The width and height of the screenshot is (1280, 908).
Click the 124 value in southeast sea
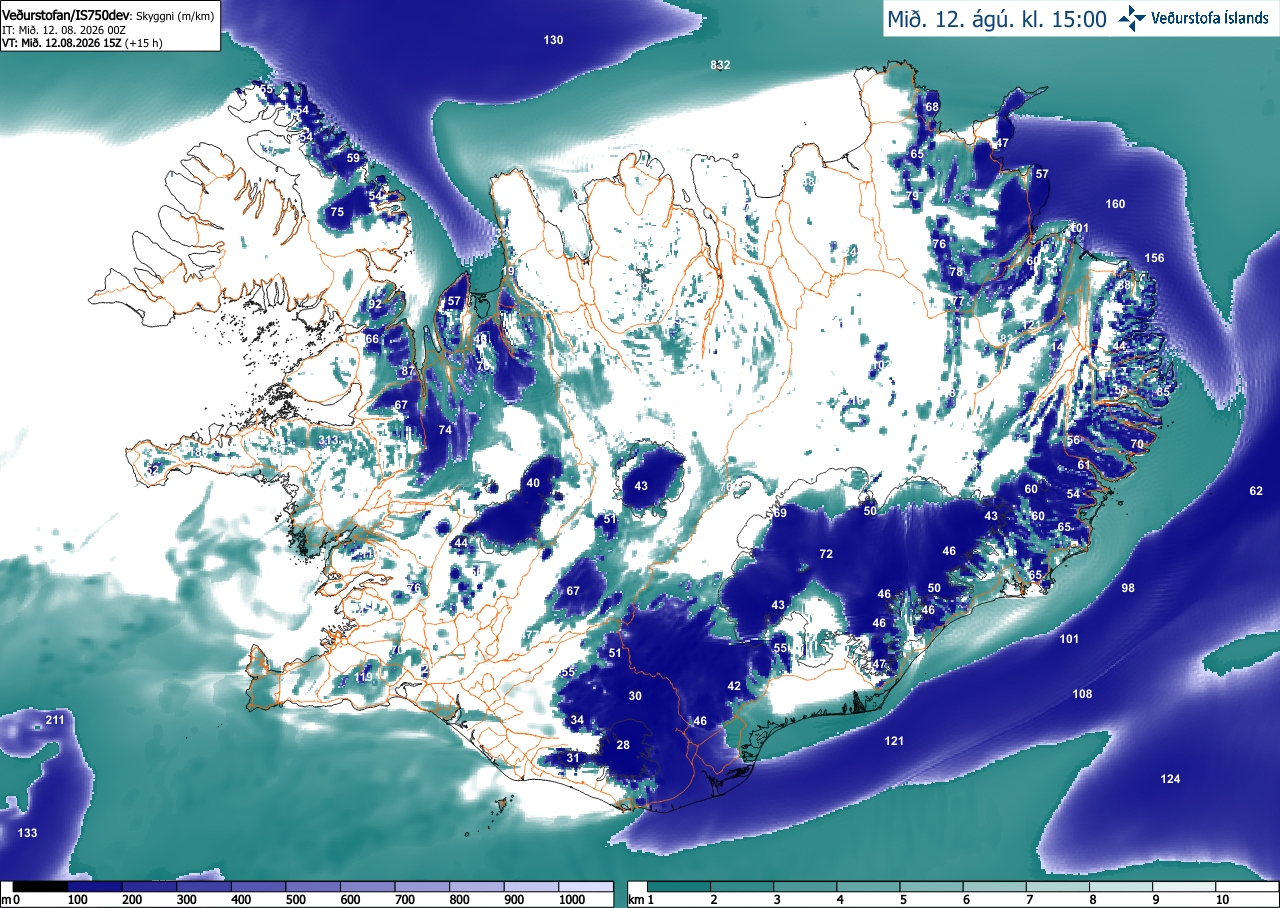coord(1170,779)
